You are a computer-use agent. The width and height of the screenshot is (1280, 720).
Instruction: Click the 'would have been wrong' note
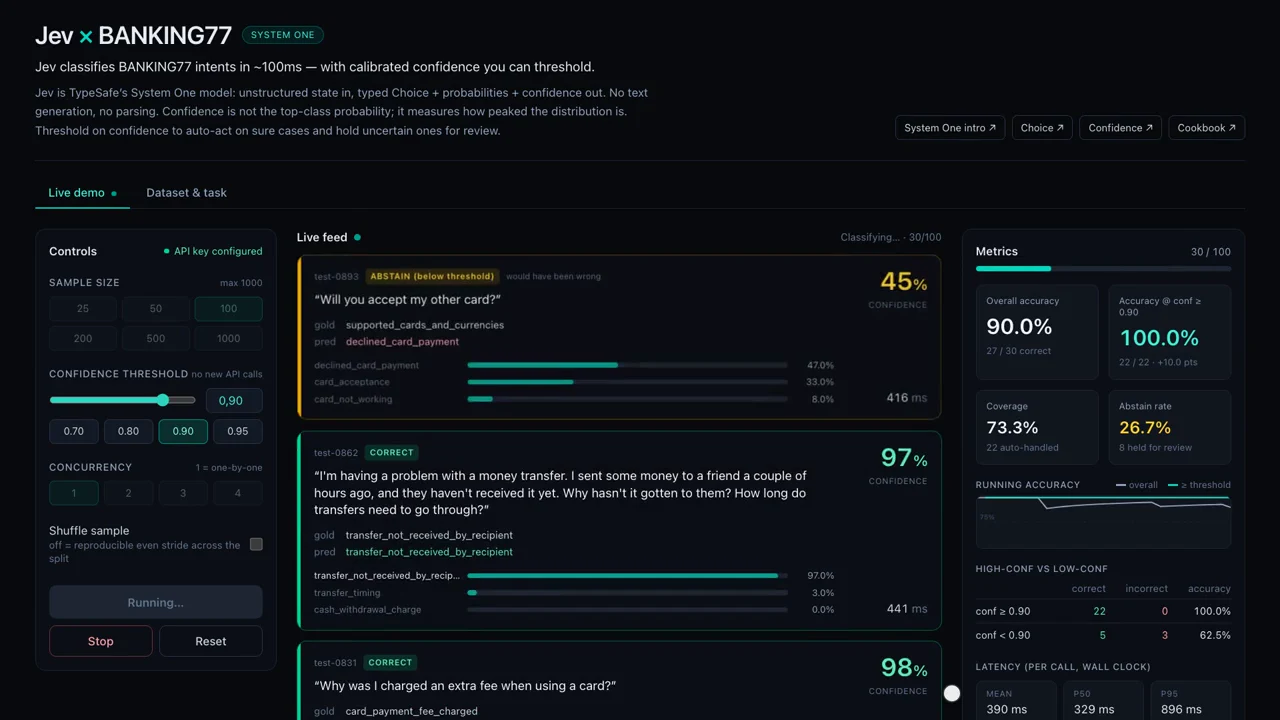click(553, 276)
